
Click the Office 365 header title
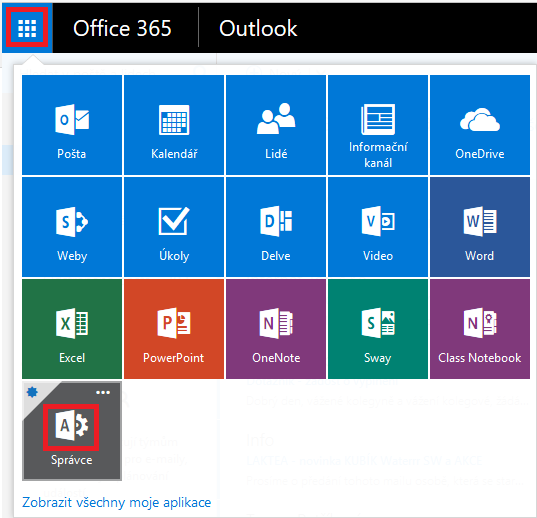tap(122, 28)
